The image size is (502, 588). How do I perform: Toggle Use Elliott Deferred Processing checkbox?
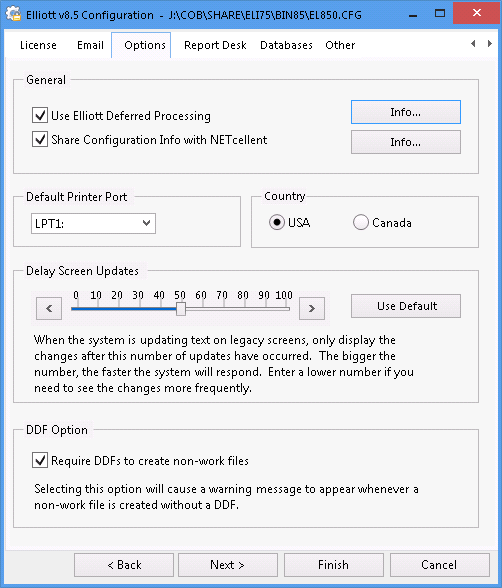(x=40, y=116)
